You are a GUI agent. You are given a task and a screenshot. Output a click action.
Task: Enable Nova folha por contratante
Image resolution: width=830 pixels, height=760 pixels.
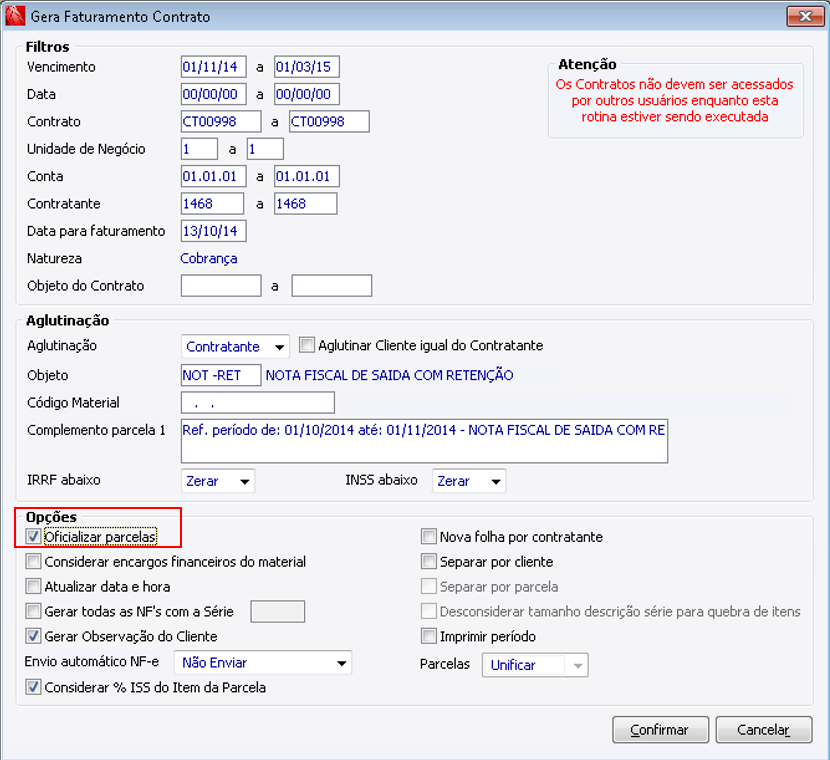point(428,537)
